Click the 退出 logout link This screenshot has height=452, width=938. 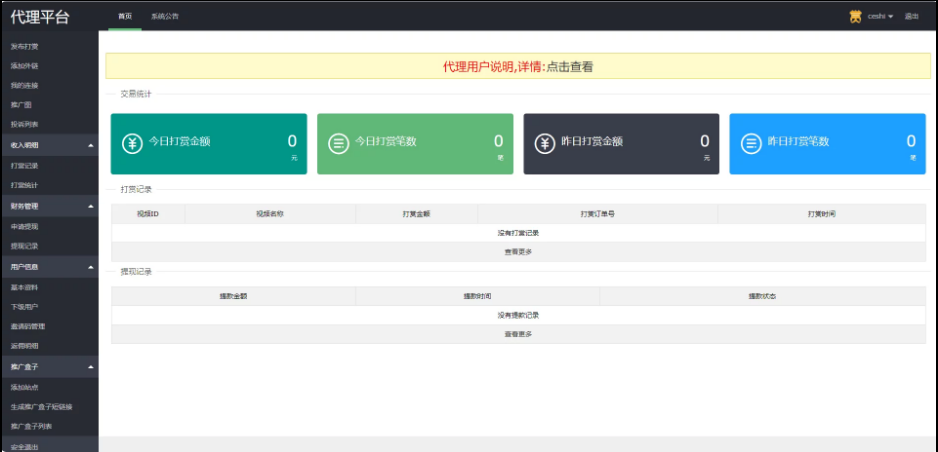pos(911,16)
